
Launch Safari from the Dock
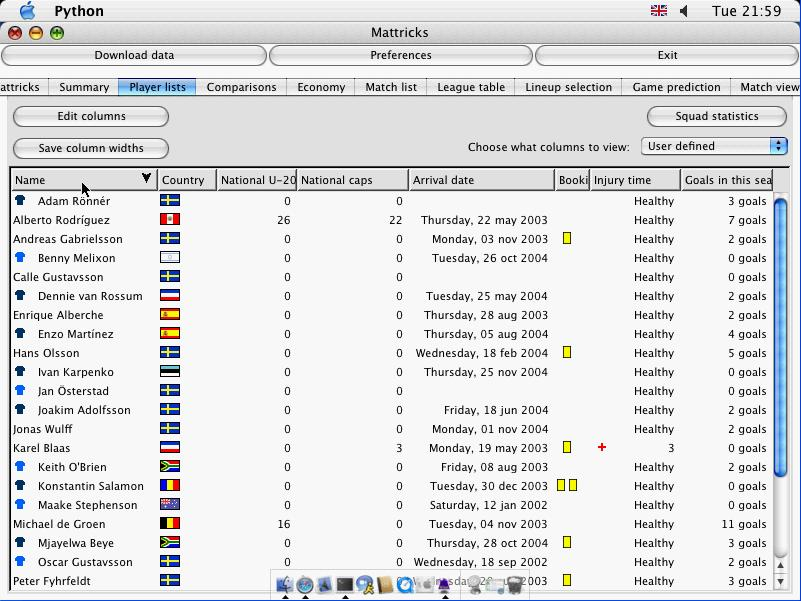click(305, 584)
